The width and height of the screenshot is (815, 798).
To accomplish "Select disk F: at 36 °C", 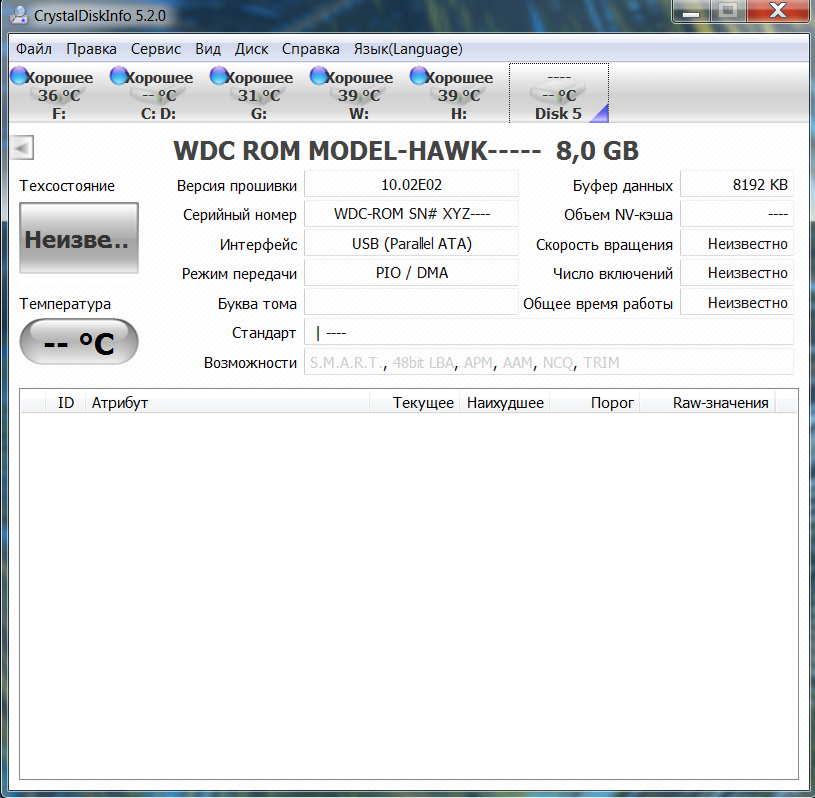I will pos(59,94).
